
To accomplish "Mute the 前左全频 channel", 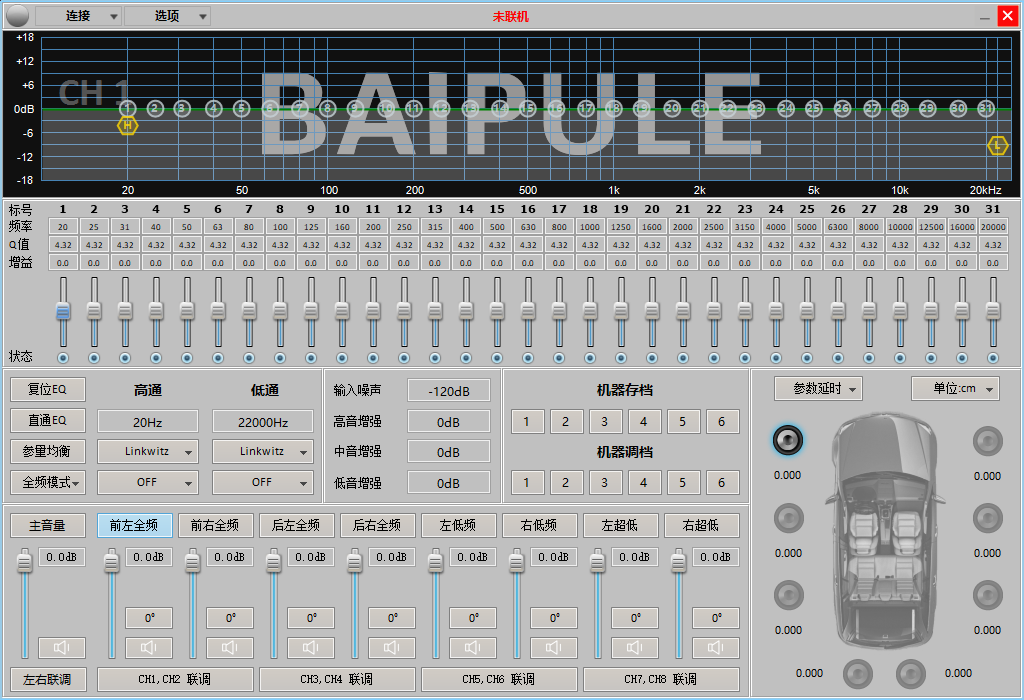I will tap(149, 647).
